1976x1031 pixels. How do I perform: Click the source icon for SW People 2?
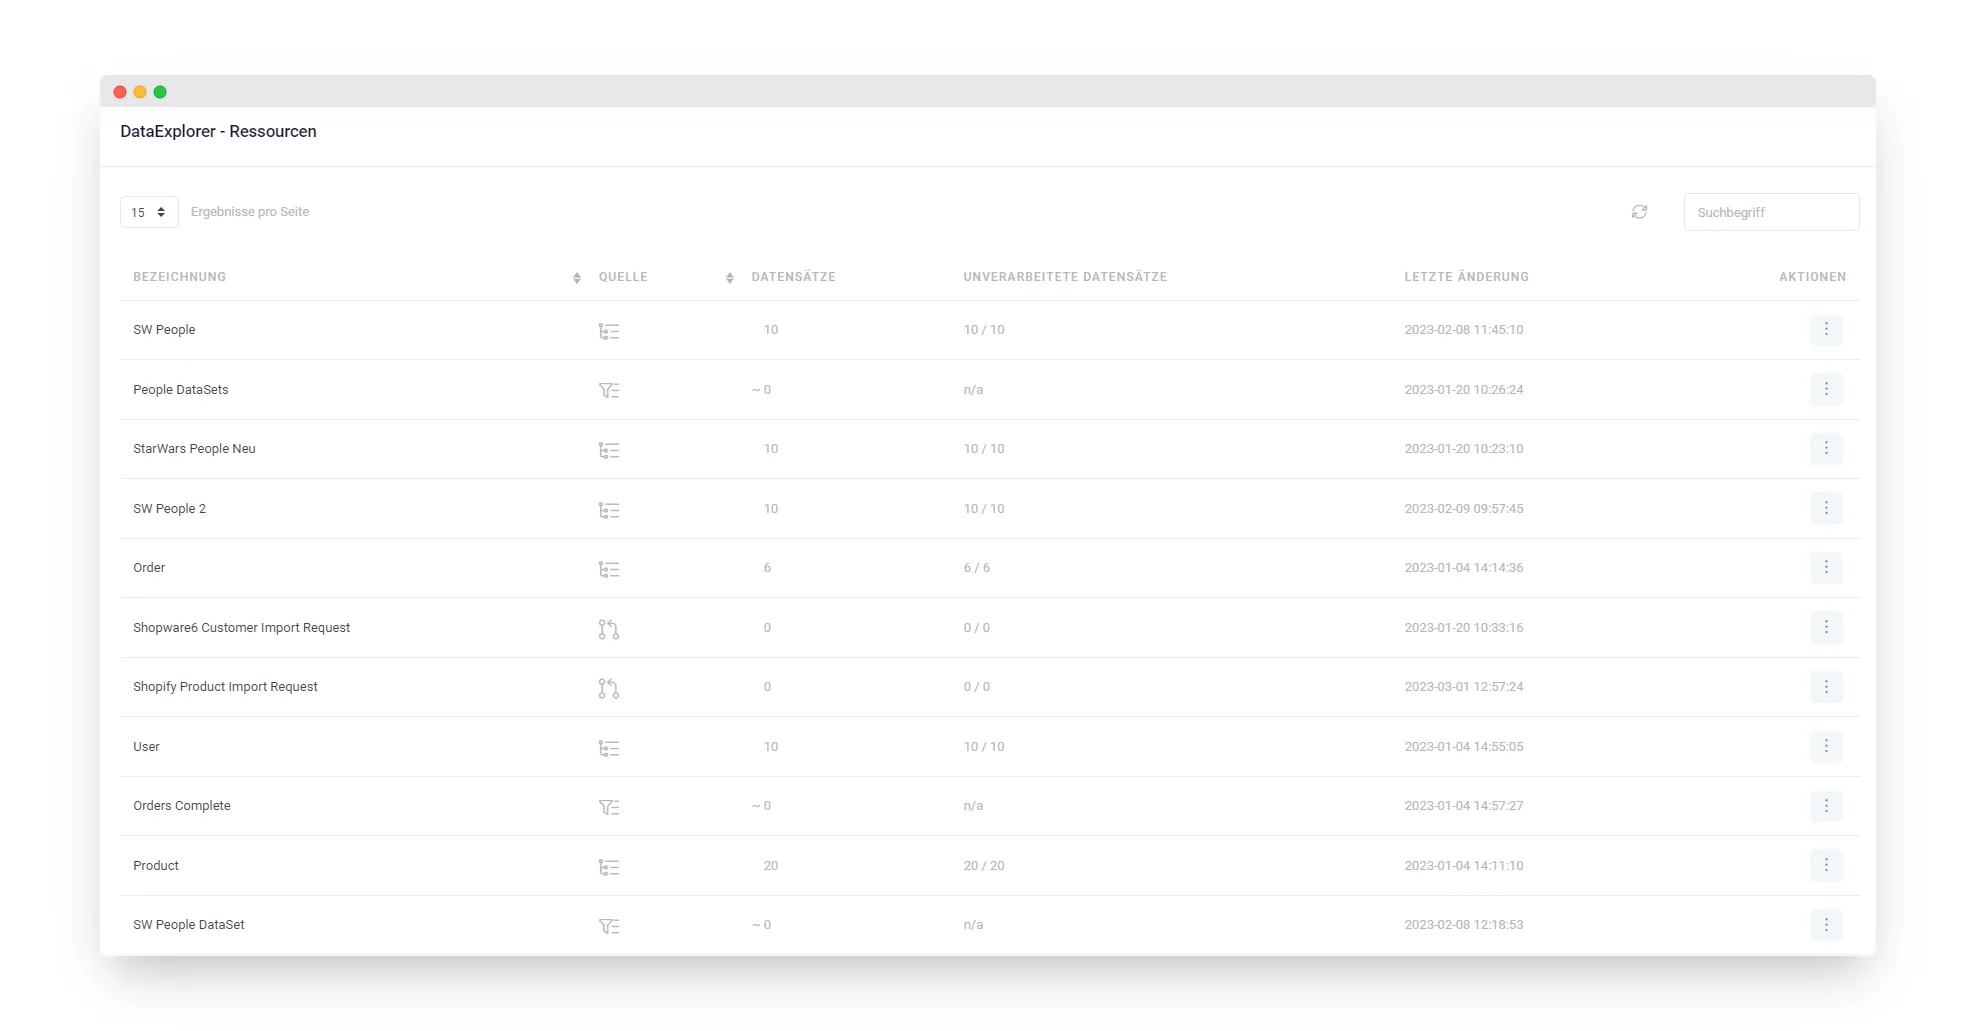(x=609, y=510)
